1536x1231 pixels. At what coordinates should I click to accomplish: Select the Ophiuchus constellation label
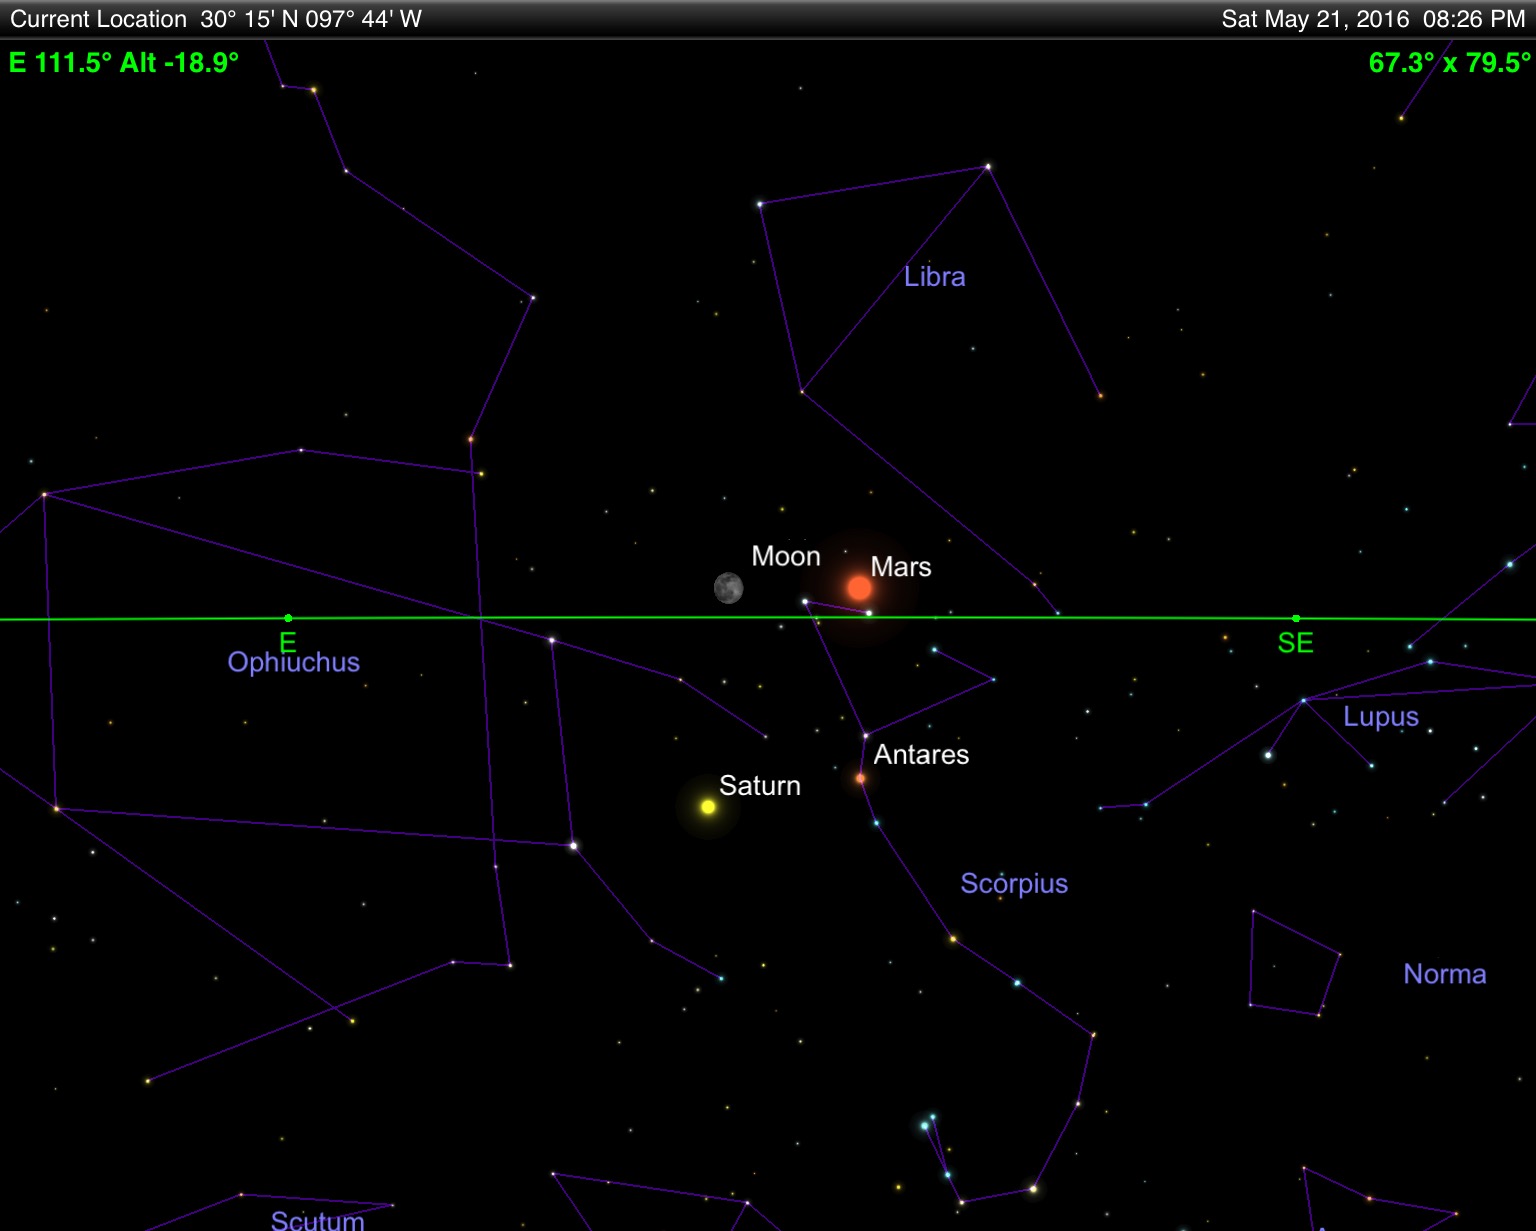294,662
